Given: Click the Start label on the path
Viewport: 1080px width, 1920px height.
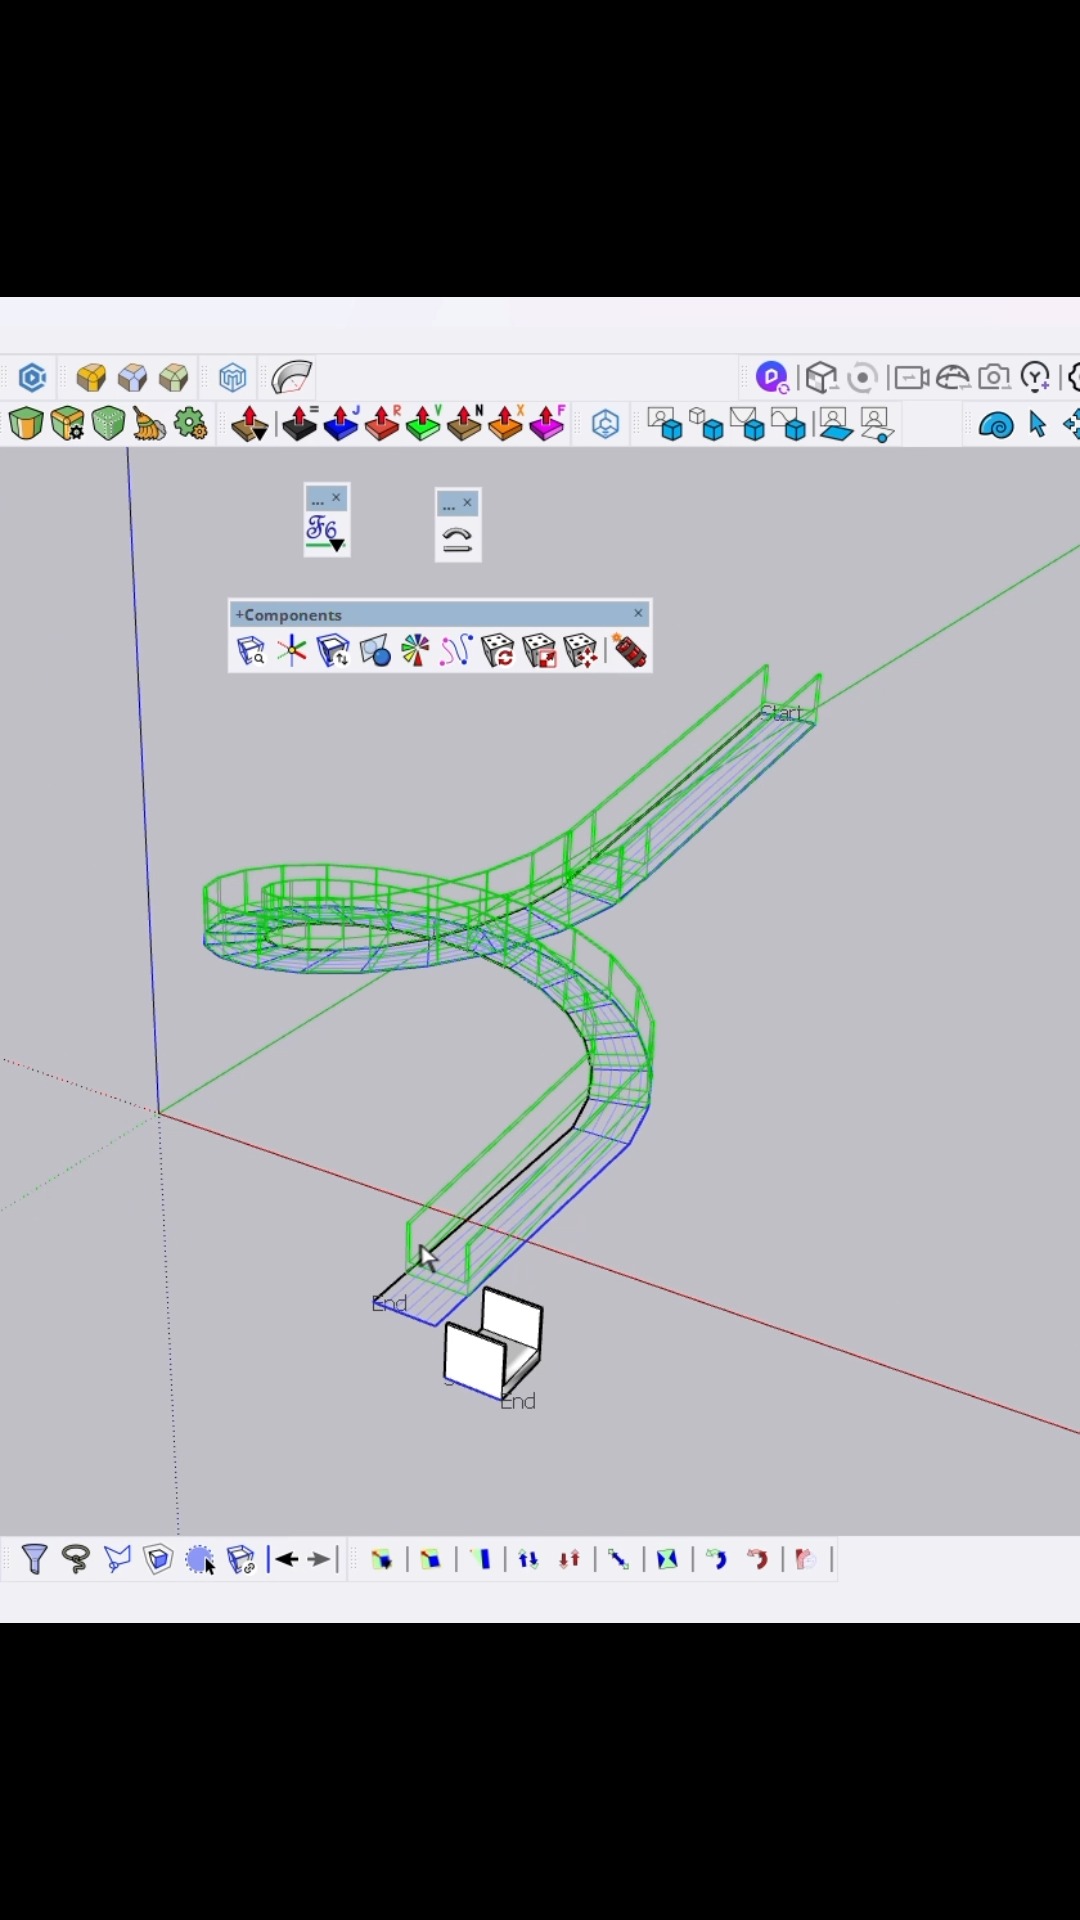Looking at the screenshot, I should coord(781,713).
